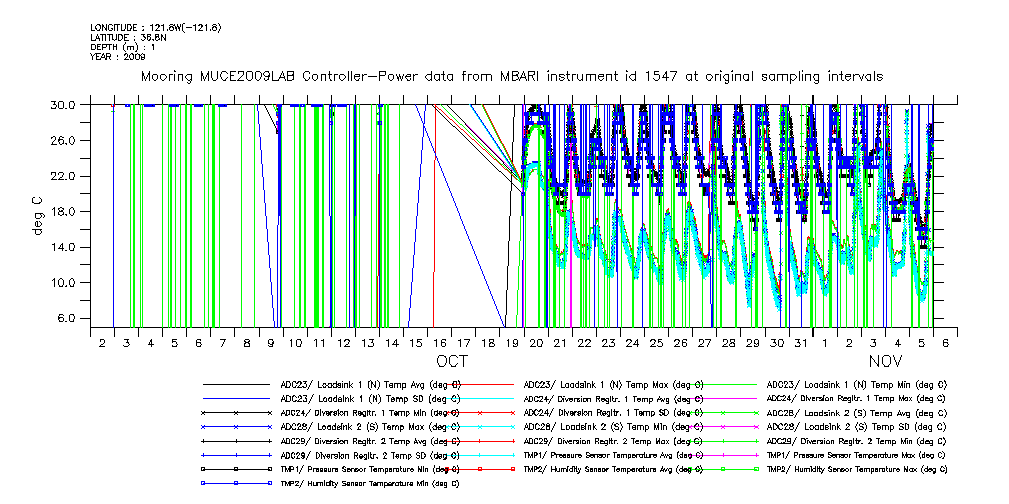Select the ADC28 Loadsink 2 (S) Temp Avg label
Viewport: 1009px width, 504px height.
pyautogui.click(x=855, y=412)
